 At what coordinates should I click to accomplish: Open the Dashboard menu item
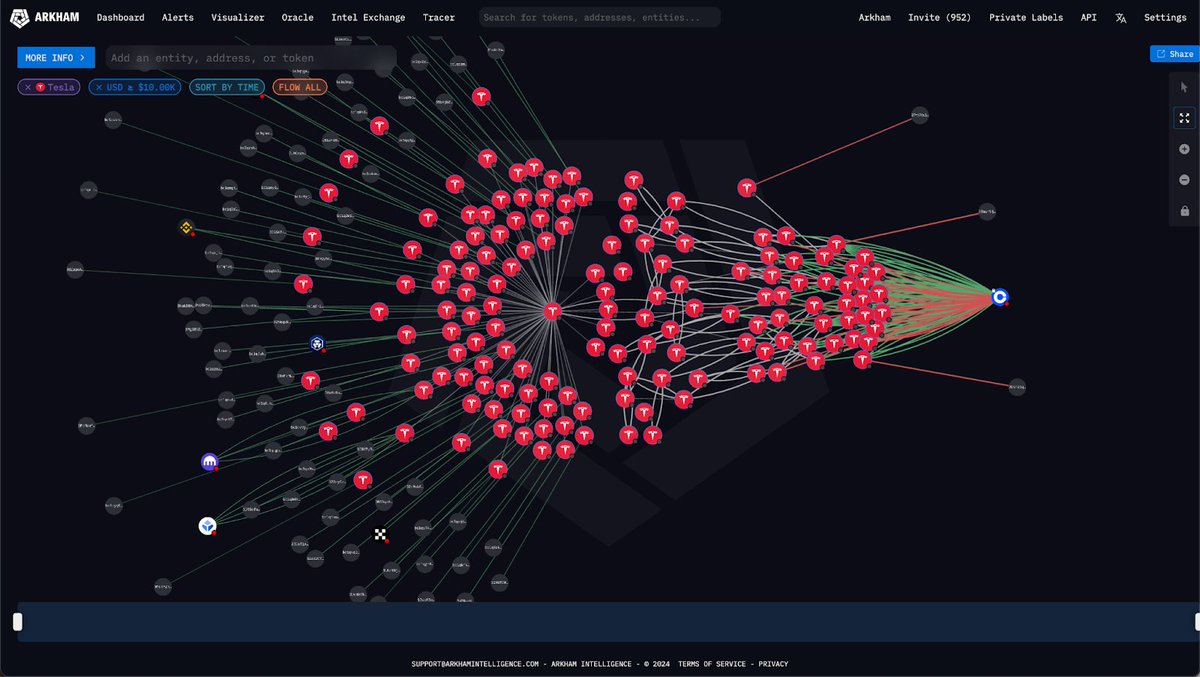120,17
